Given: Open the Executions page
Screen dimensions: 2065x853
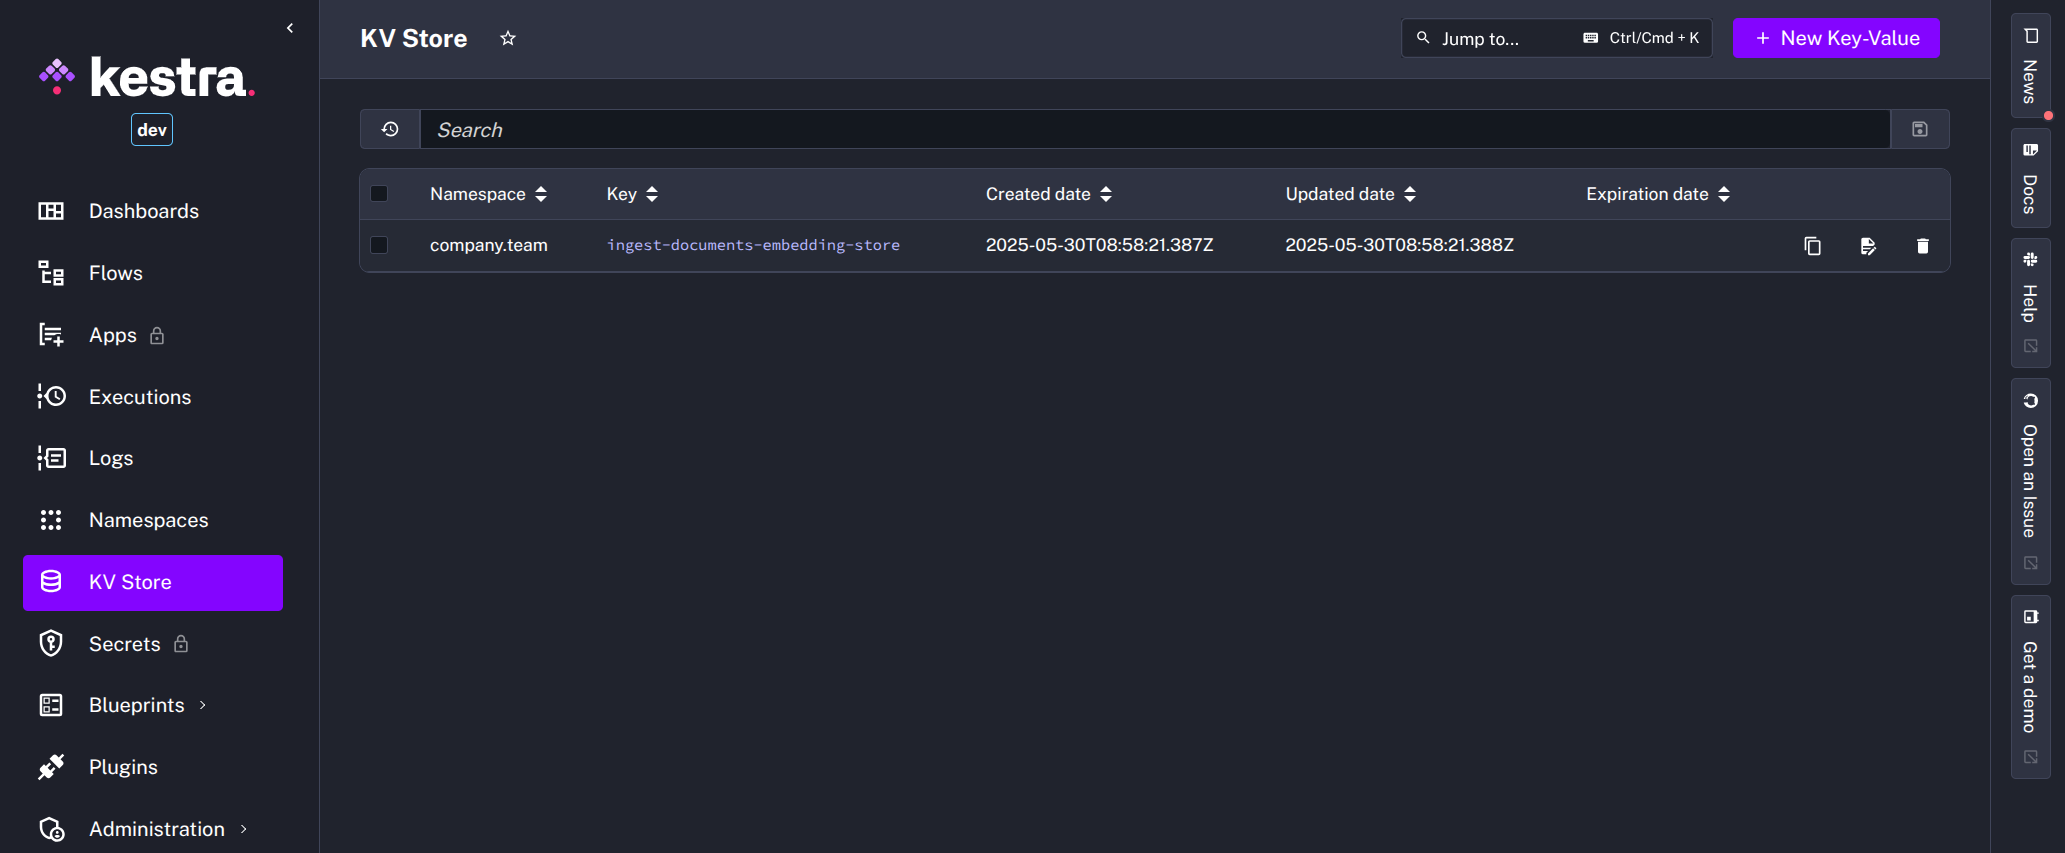Looking at the screenshot, I should (x=153, y=397).
